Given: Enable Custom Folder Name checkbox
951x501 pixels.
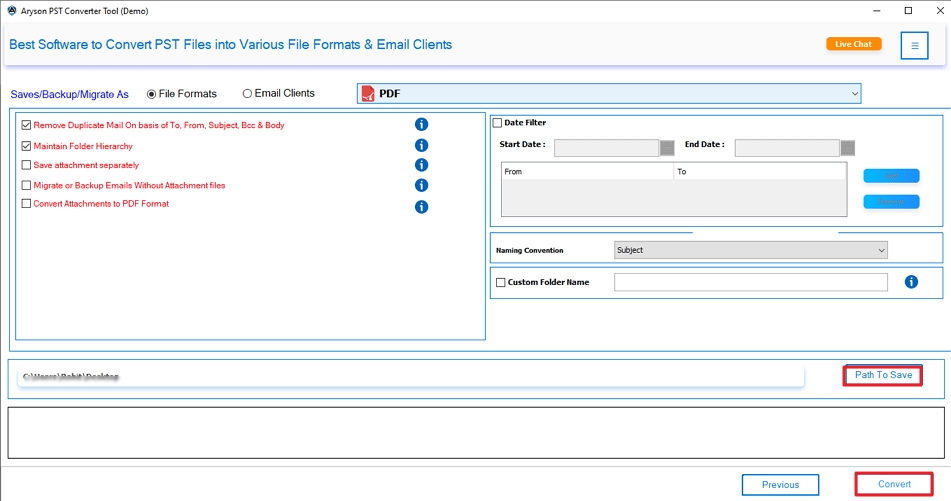Looking at the screenshot, I should click(500, 282).
